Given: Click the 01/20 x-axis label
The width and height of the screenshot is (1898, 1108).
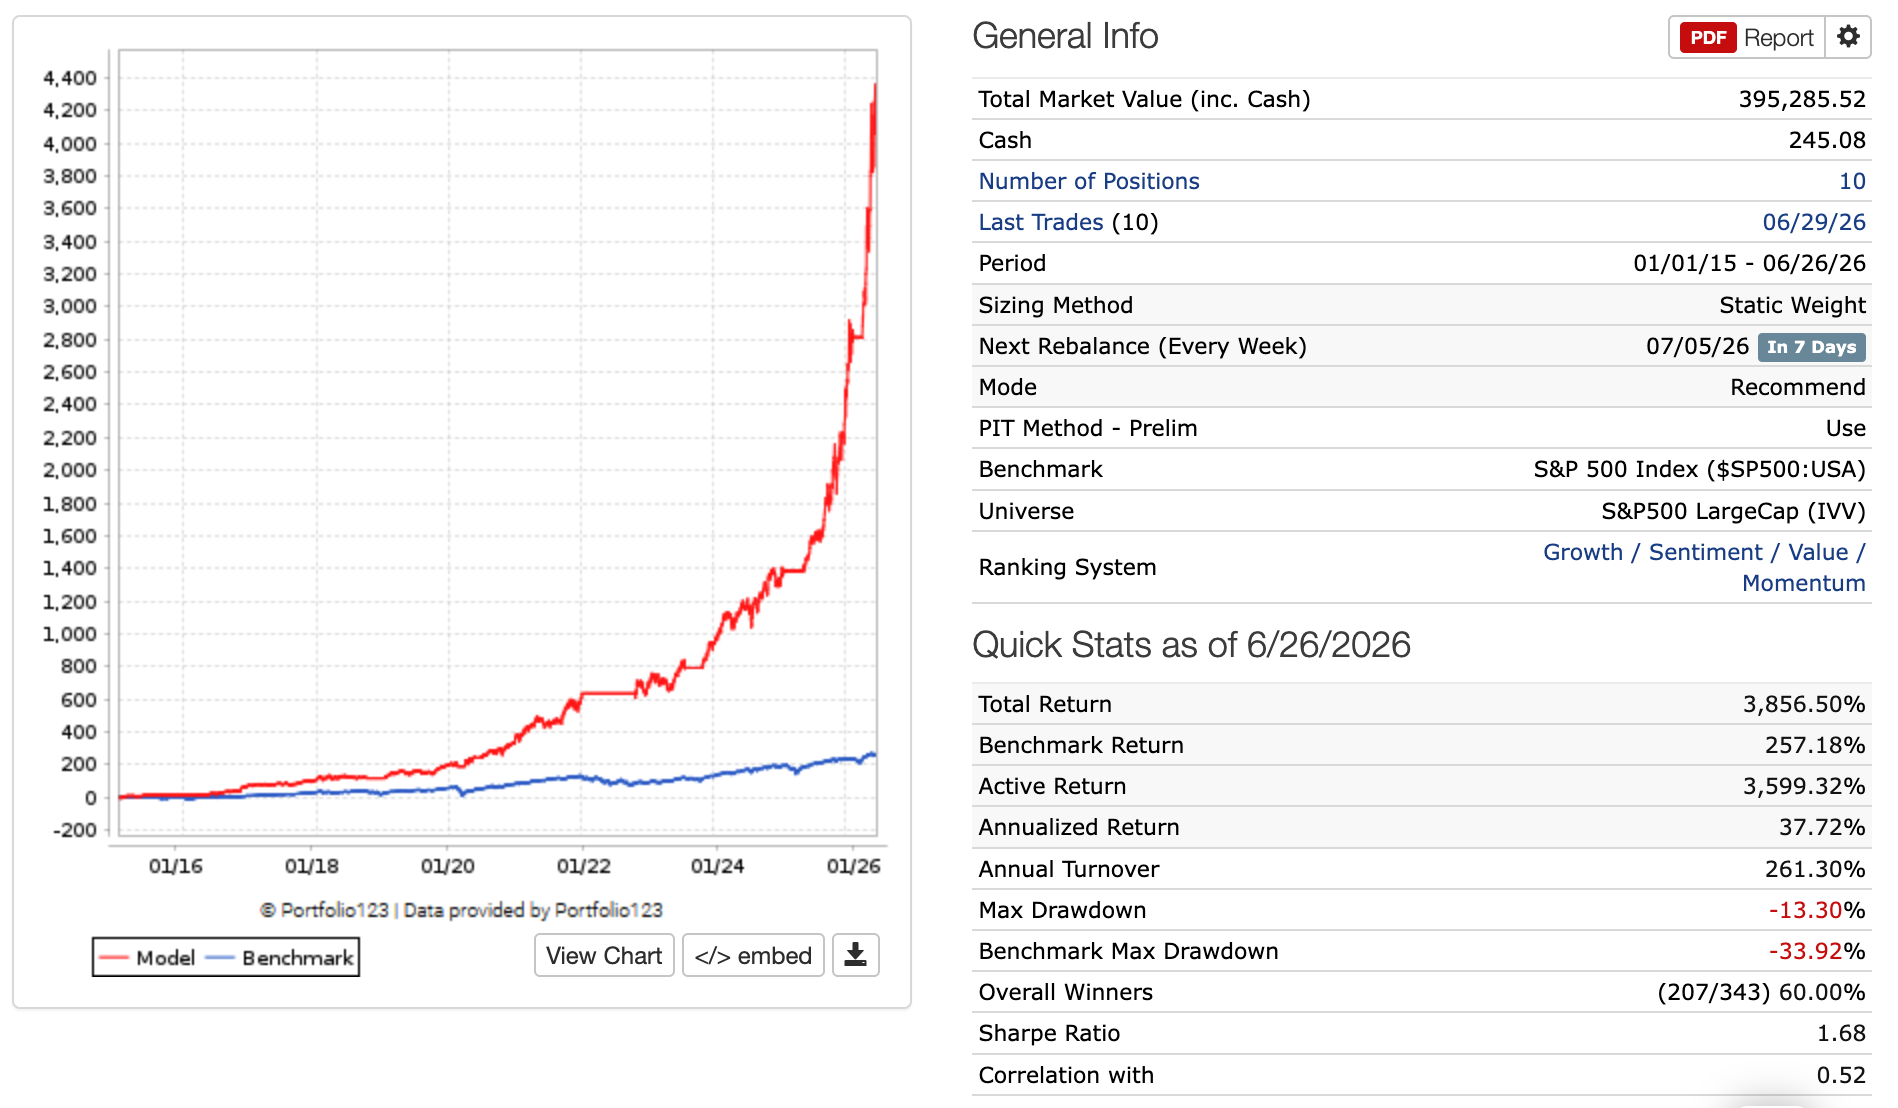Looking at the screenshot, I should coord(447,866).
